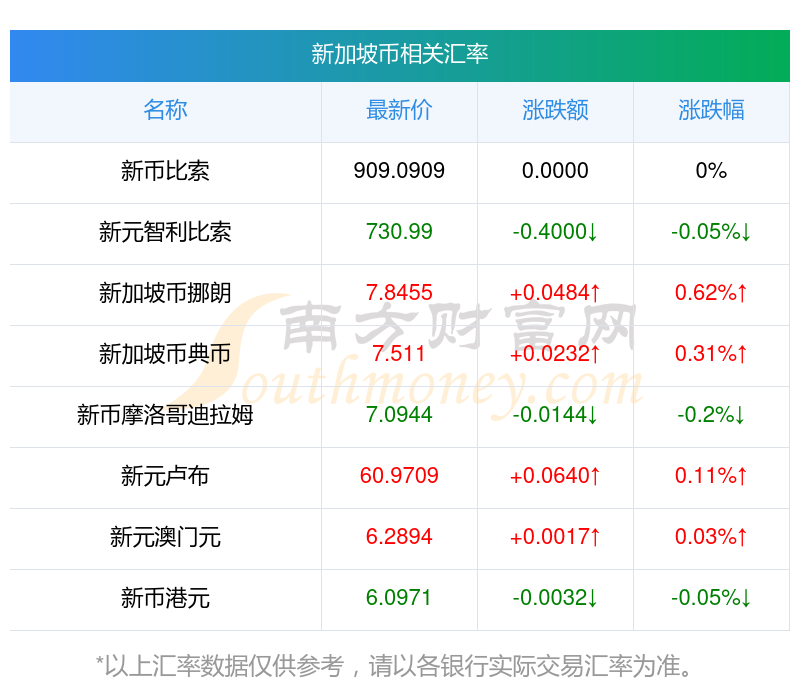
Task: Click the change value -0.0032↓
Action: pyautogui.click(x=555, y=597)
